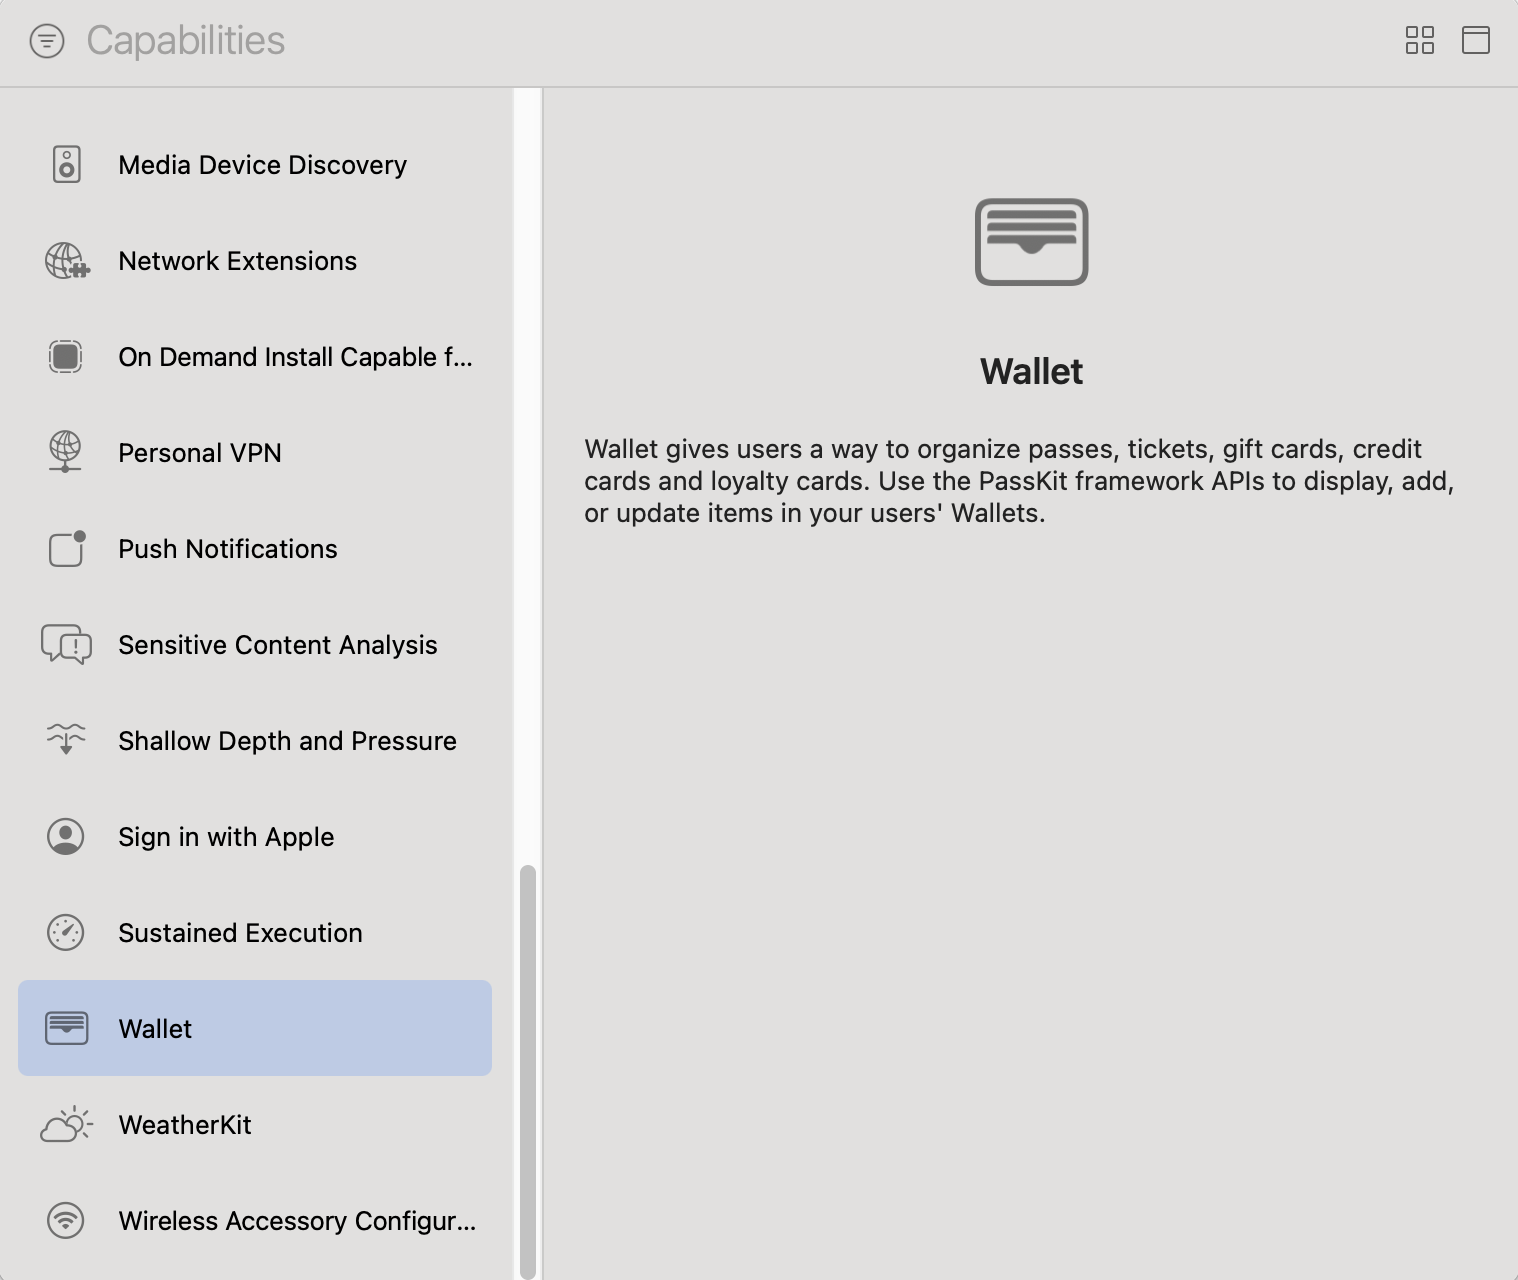
Task: Click the capabilities list scrollbar thumb
Action: 528,1071
